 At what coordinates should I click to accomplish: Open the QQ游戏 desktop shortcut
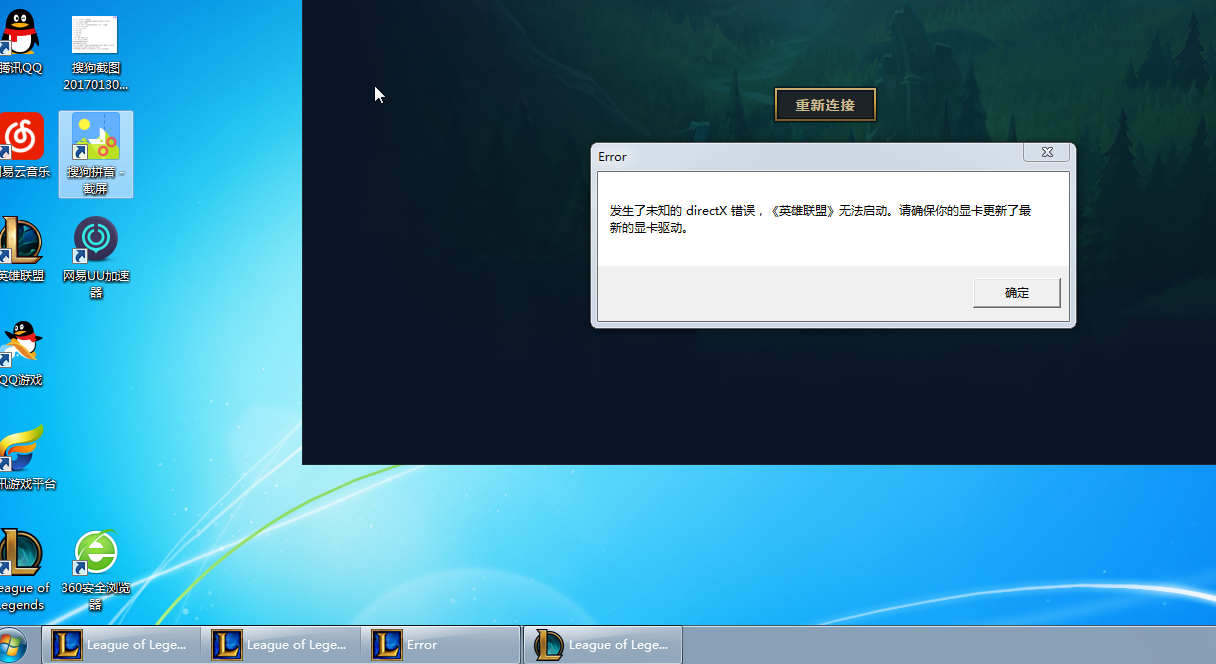[21, 354]
